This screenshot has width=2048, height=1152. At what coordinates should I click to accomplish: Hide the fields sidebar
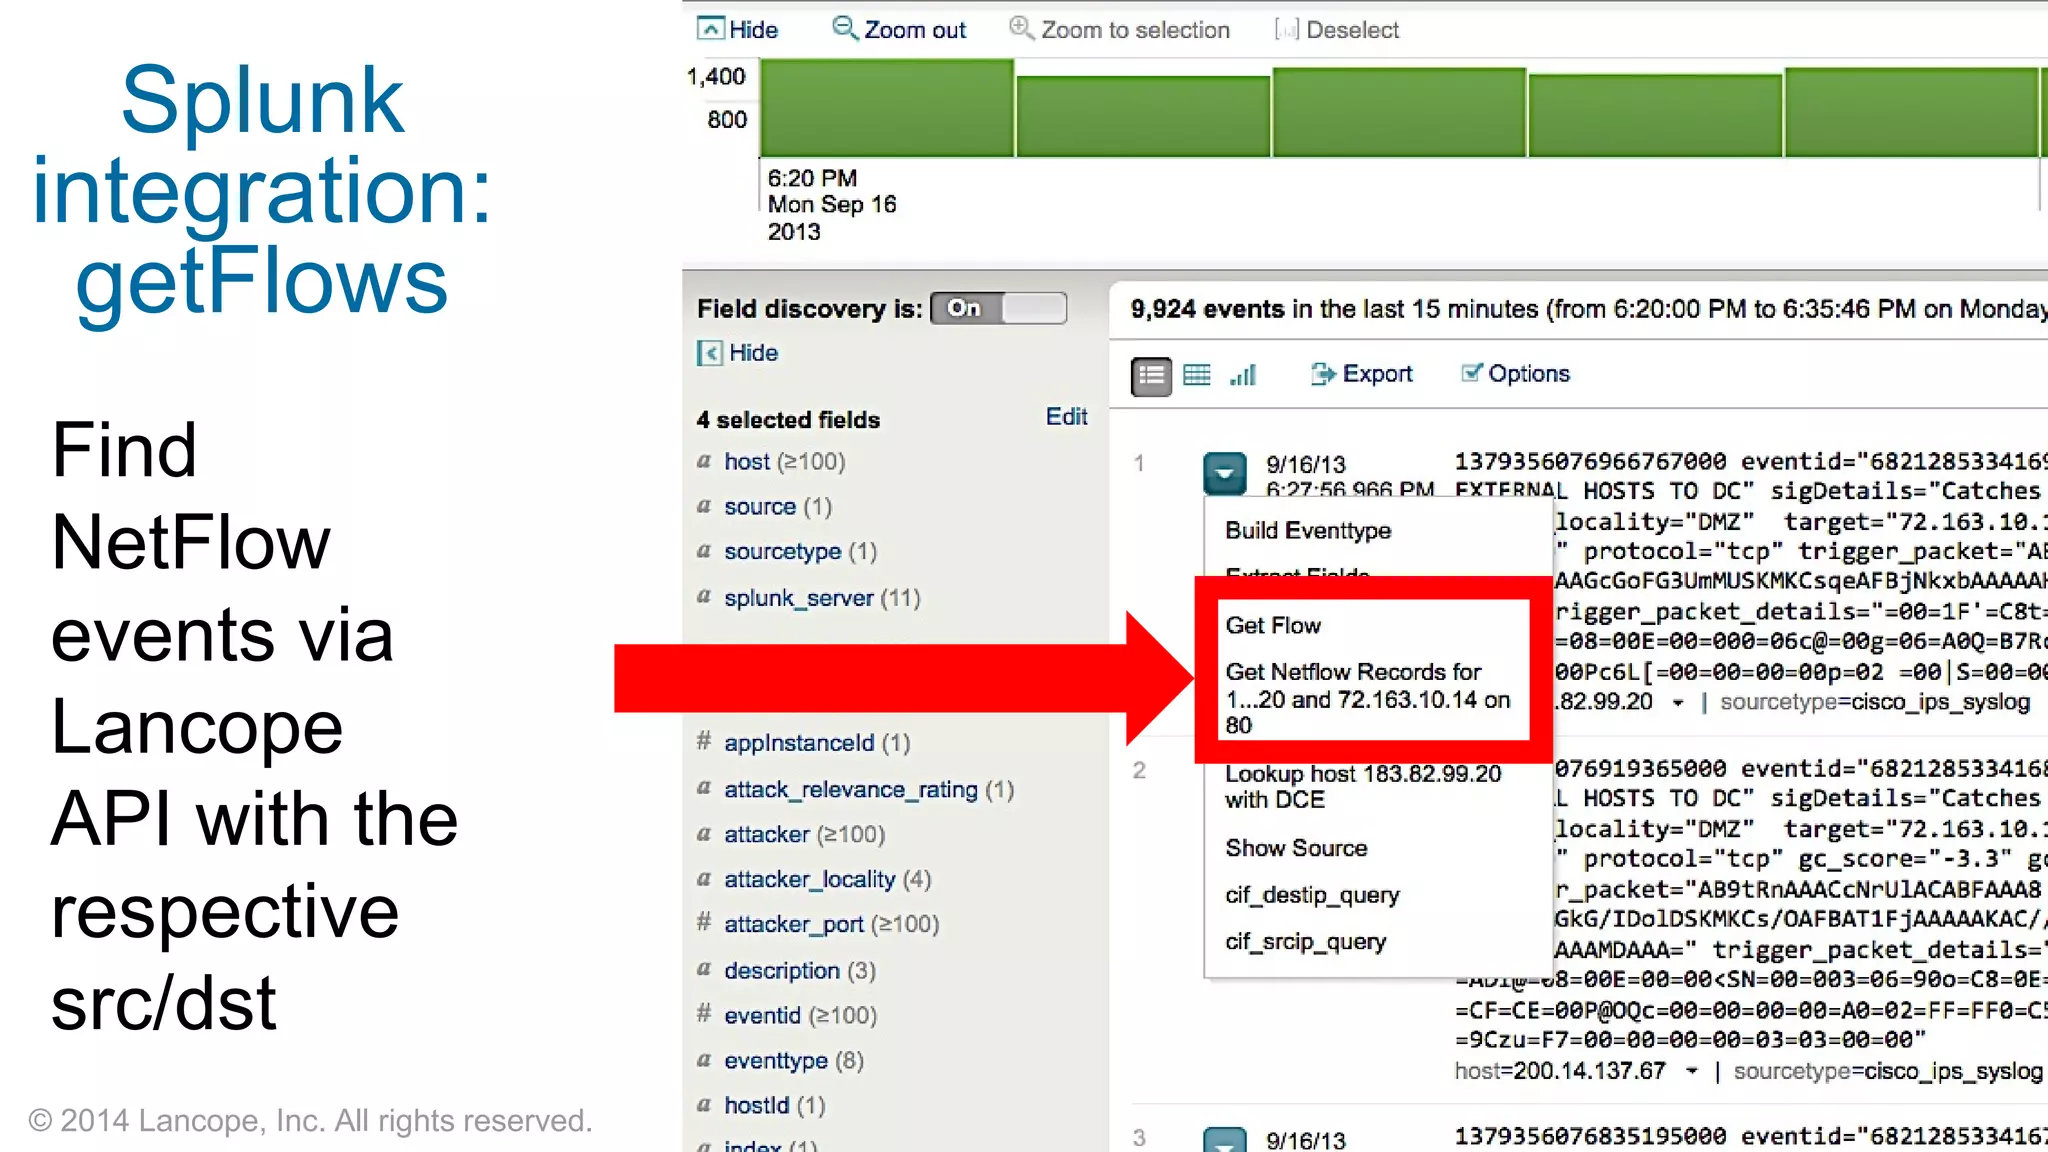pos(737,352)
